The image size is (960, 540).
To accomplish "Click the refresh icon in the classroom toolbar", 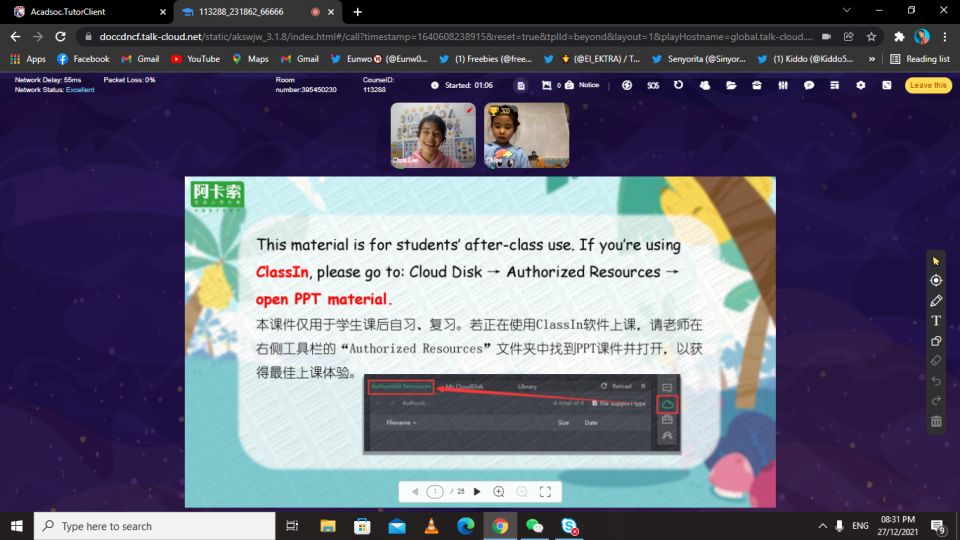I will [x=679, y=85].
